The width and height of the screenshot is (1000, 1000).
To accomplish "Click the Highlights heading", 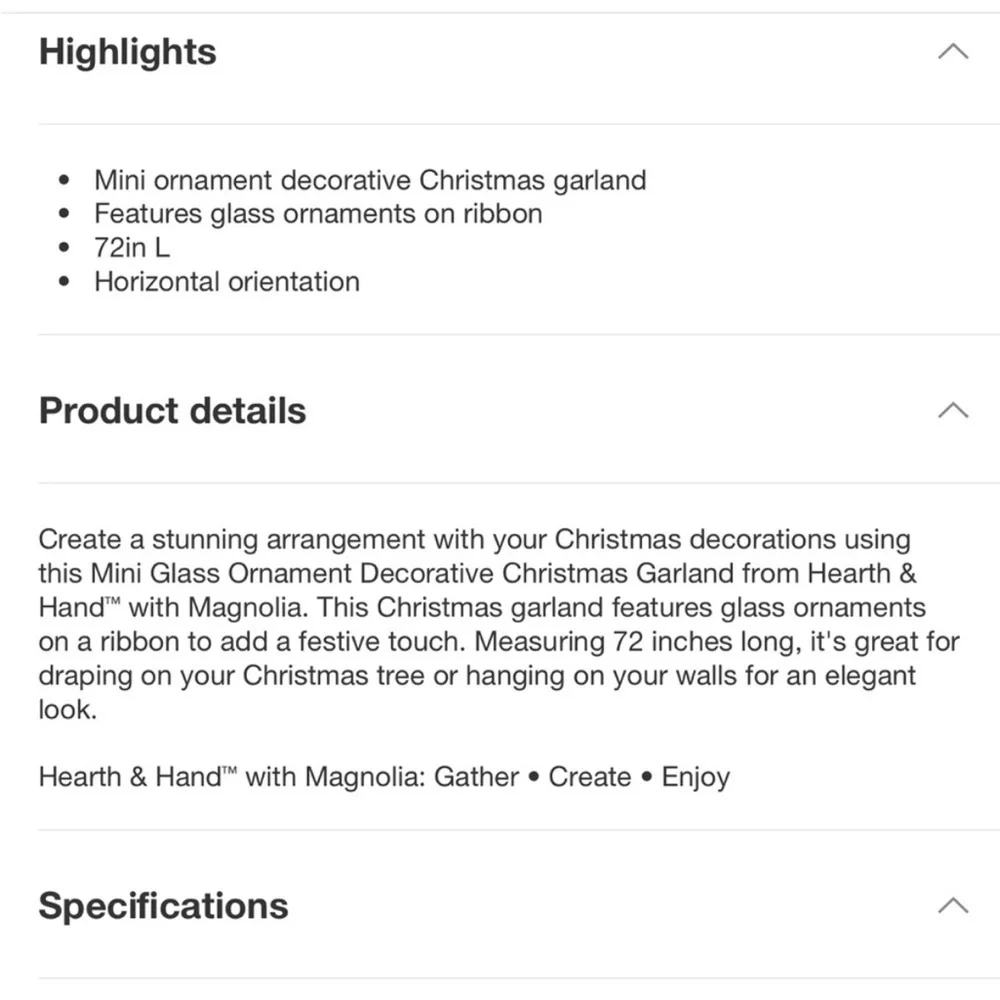I will pyautogui.click(x=128, y=52).
